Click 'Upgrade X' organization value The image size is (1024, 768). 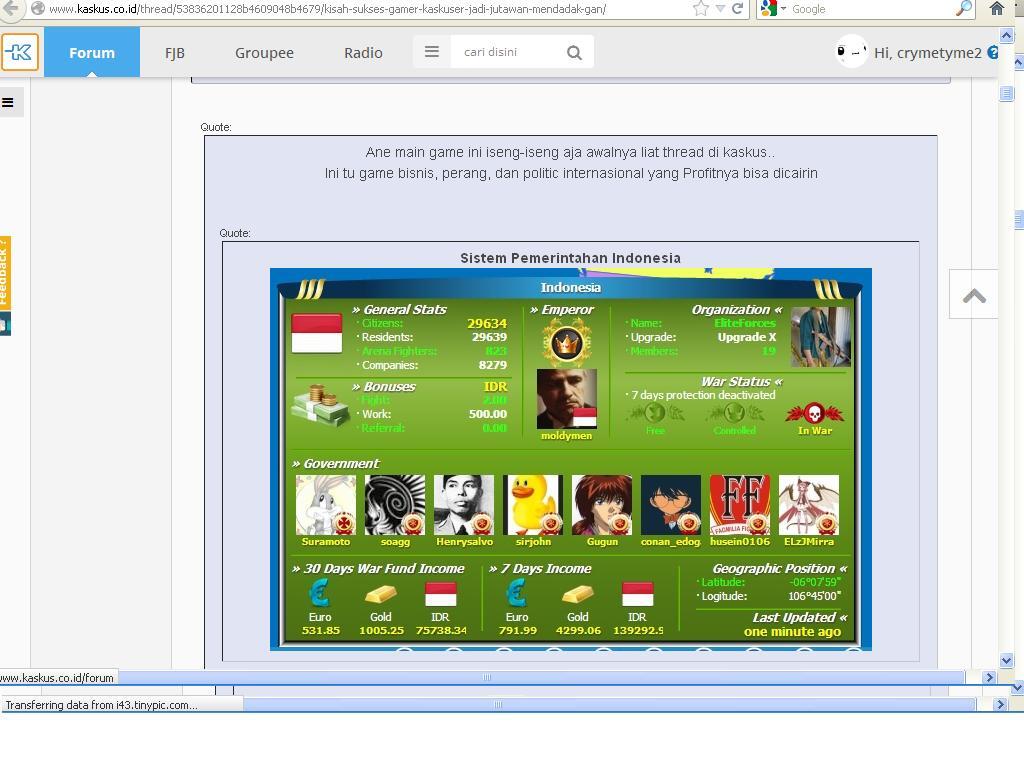point(746,337)
